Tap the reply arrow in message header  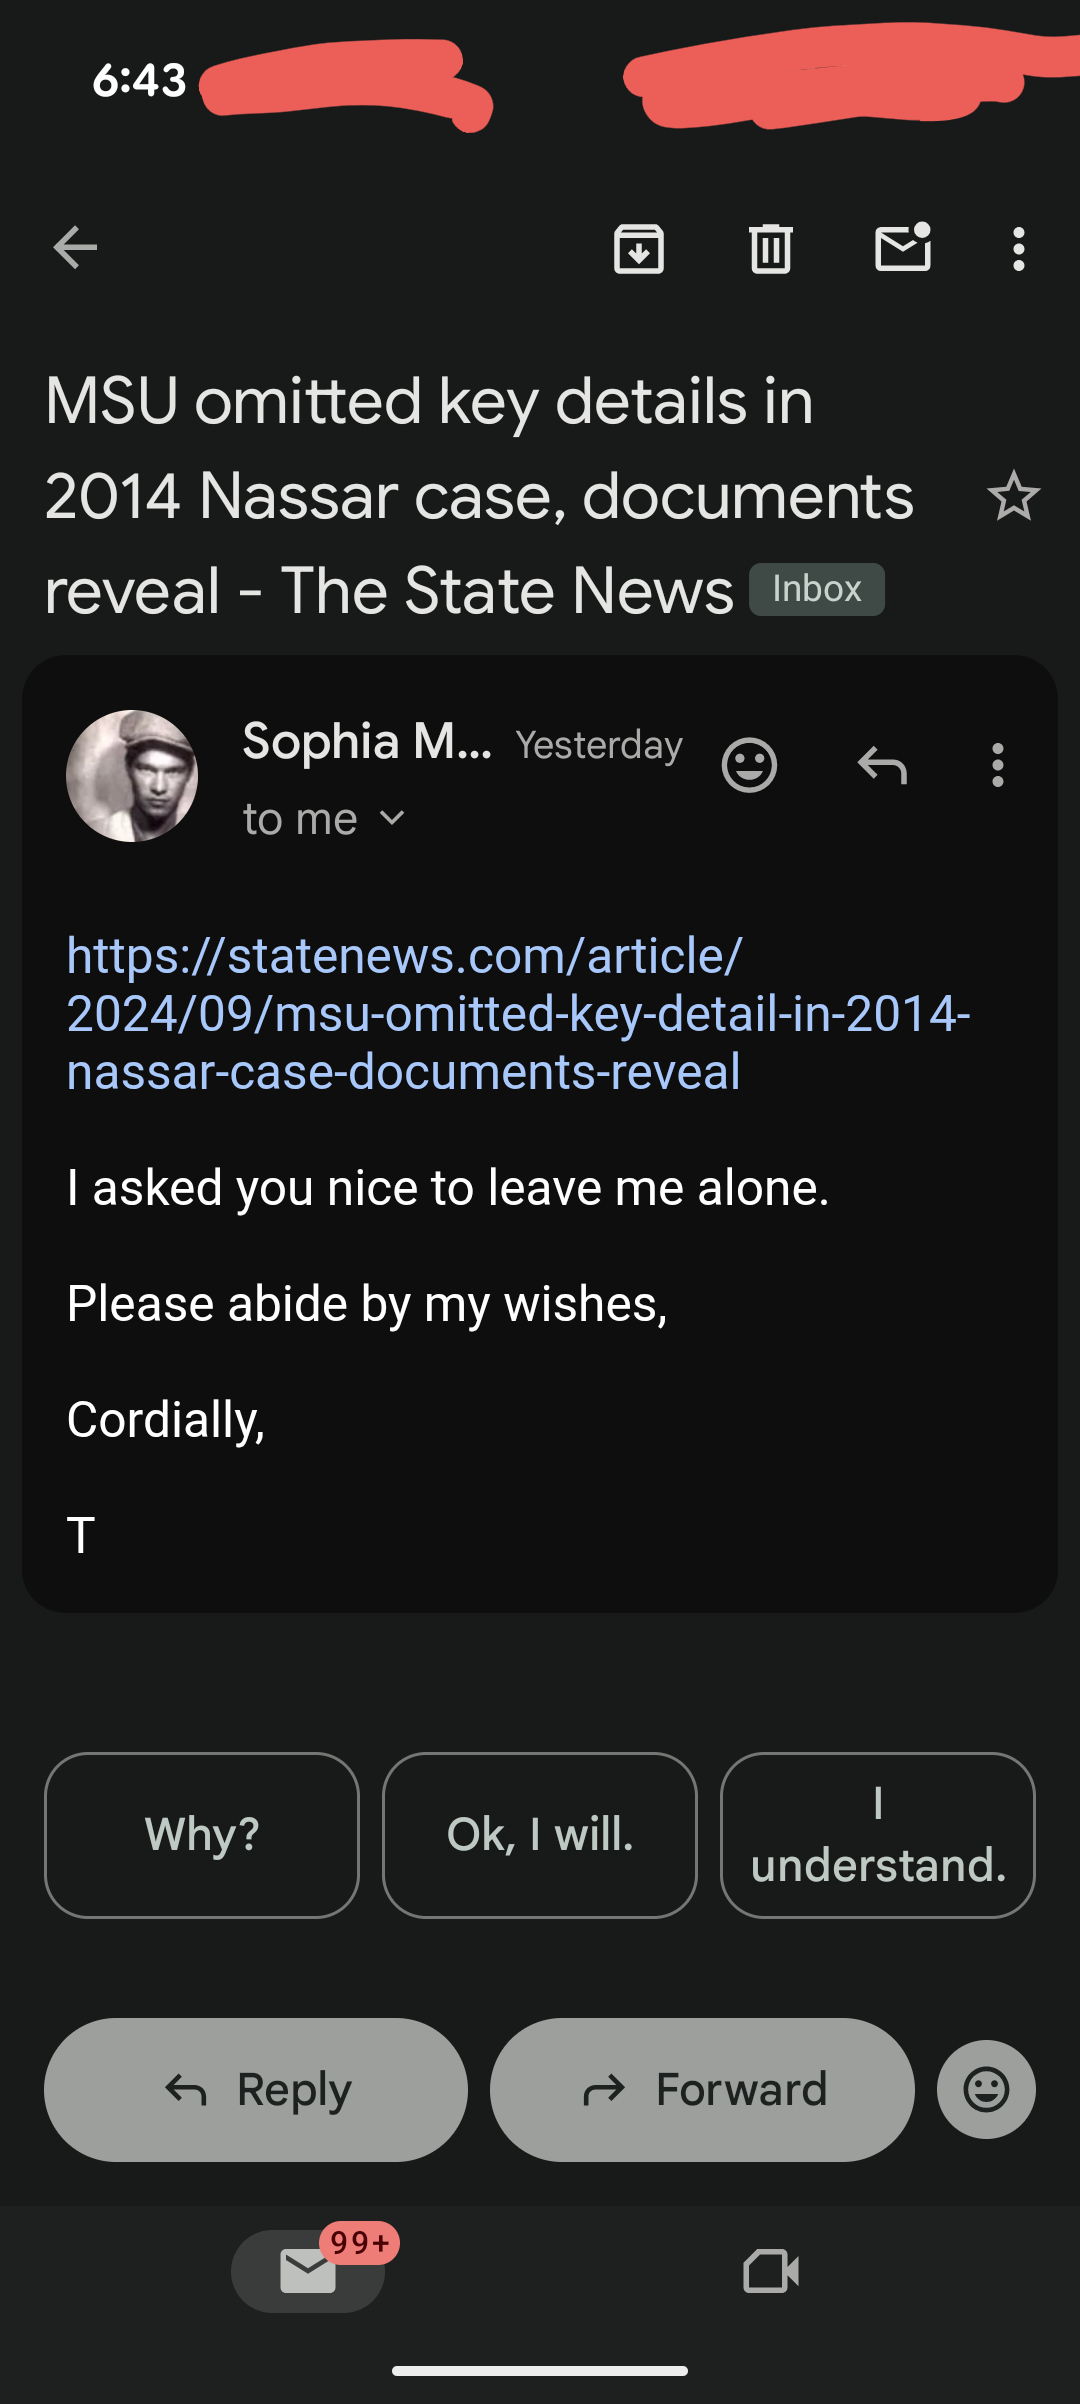coord(882,766)
